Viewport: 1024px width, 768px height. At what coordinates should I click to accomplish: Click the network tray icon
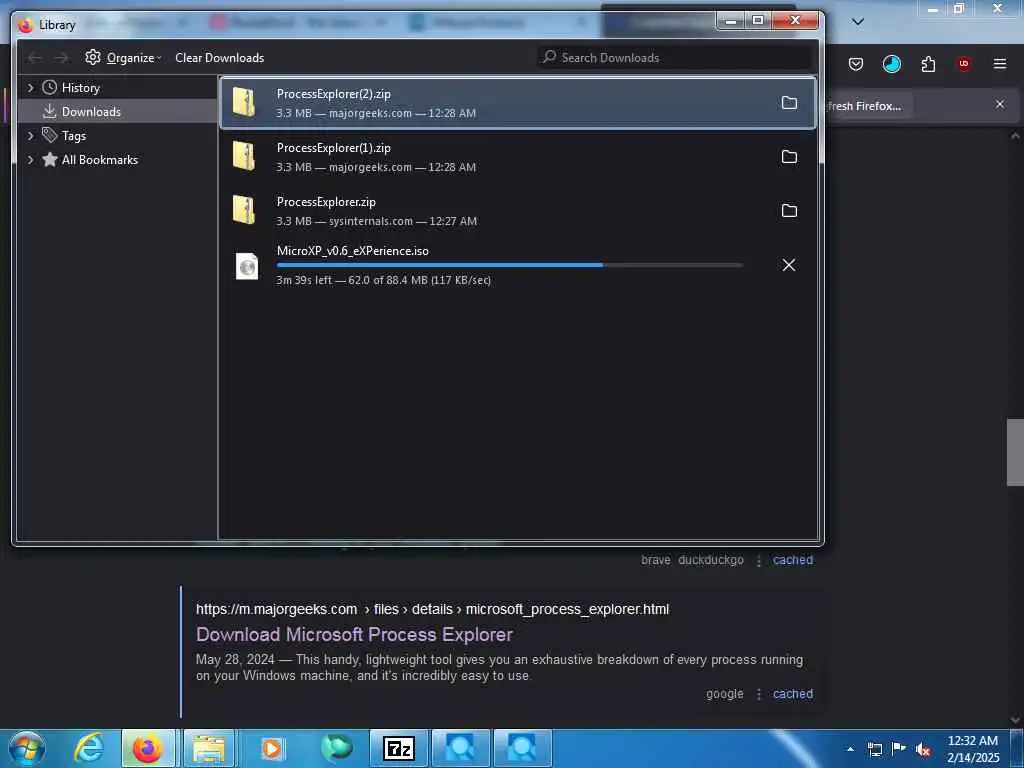[875, 749]
